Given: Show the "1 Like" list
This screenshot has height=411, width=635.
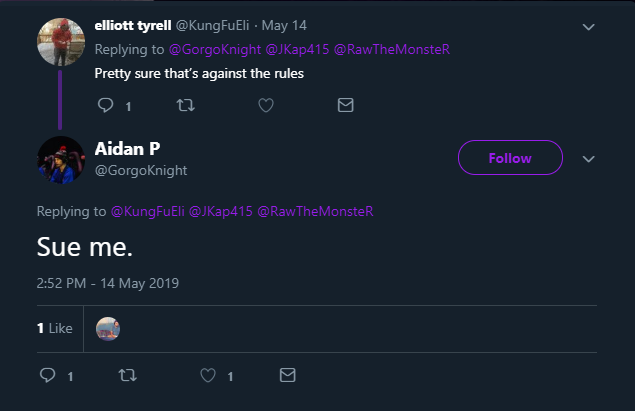Looking at the screenshot, I should 55,328.
